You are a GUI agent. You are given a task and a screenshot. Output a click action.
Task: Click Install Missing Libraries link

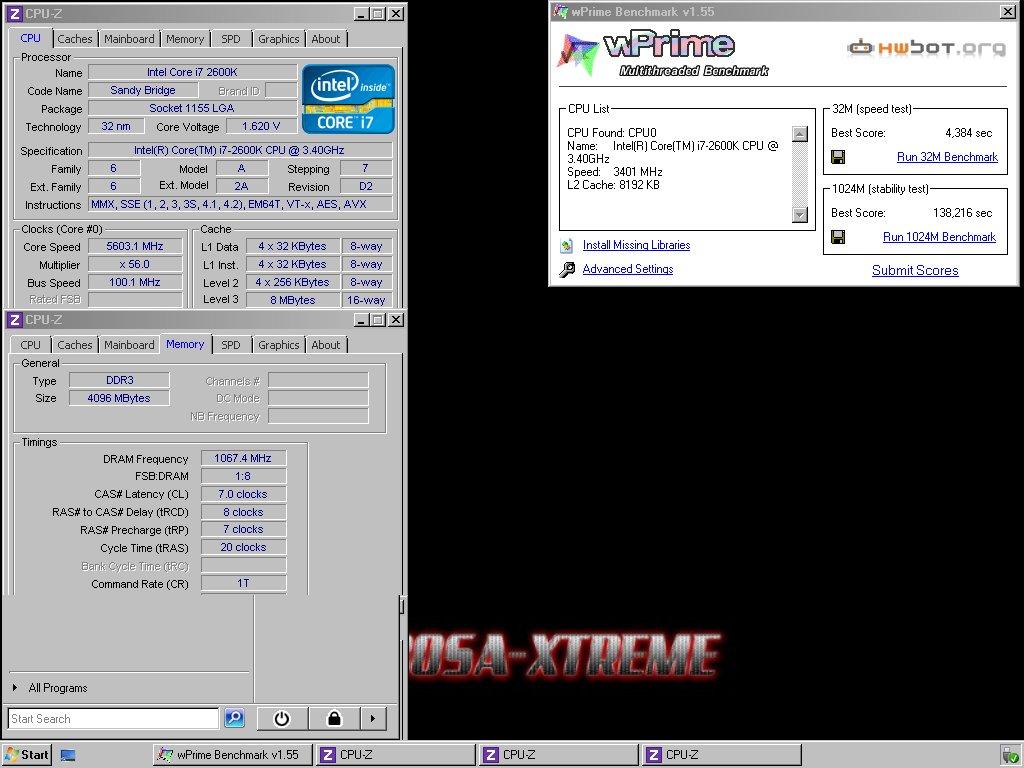click(636, 245)
